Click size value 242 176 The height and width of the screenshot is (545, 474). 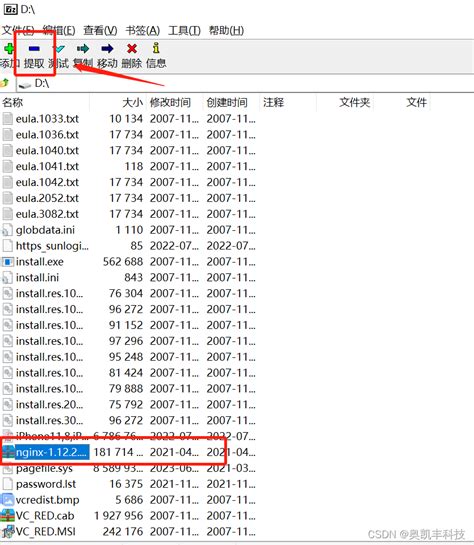(x=123, y=531)
